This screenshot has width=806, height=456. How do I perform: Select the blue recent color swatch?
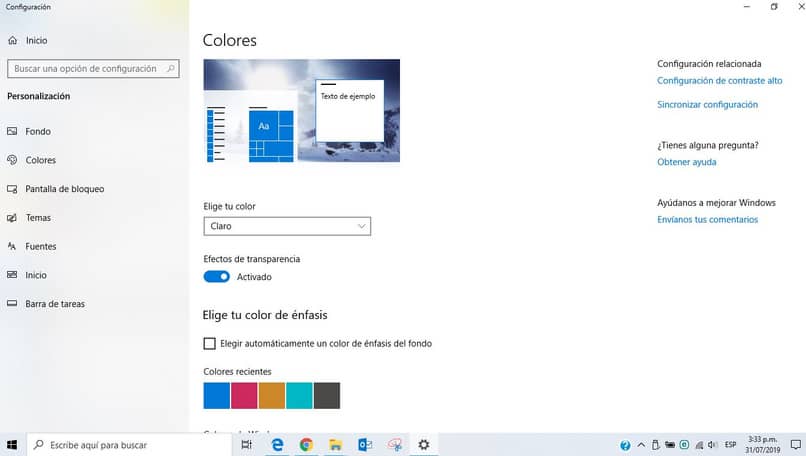click(216, 396)
